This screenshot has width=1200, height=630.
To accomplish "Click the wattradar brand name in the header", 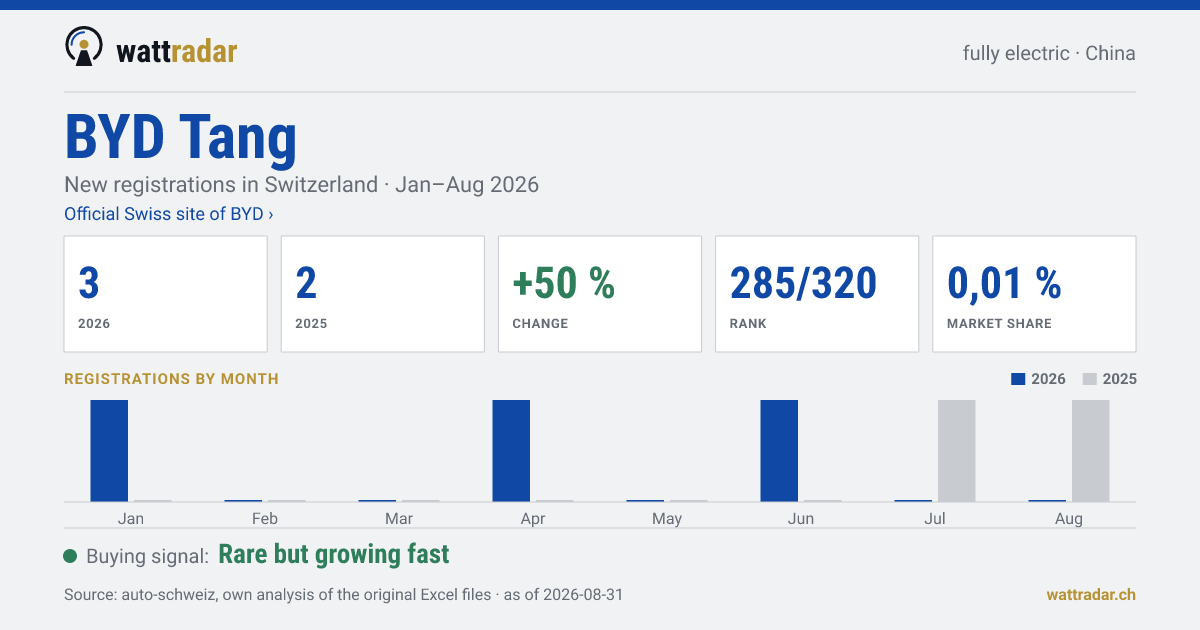I will tap(177, 51).
